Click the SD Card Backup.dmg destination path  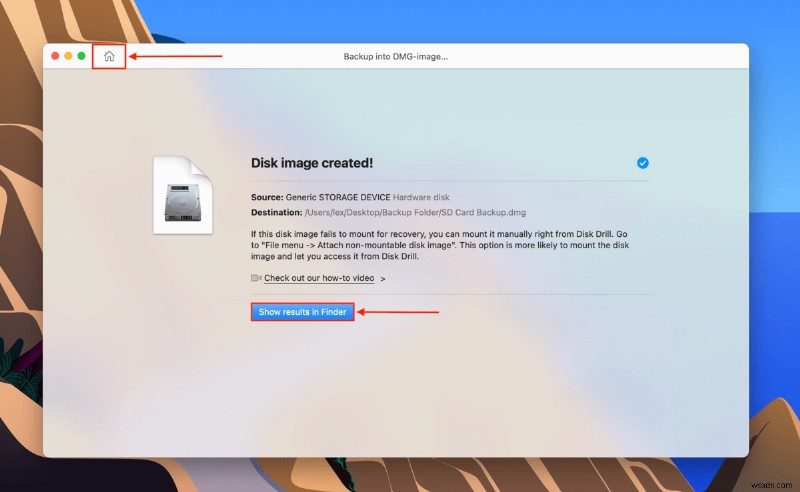[x=415, y=212]
